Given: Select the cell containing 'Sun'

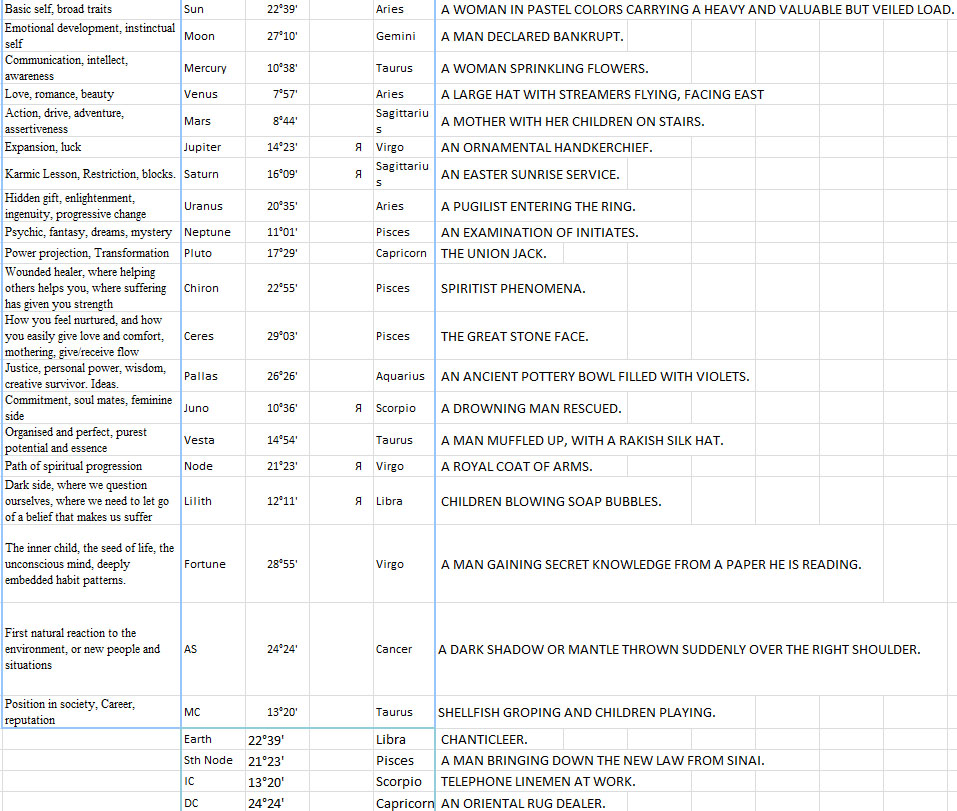Looking at the screenshot, I should point(213,9).
